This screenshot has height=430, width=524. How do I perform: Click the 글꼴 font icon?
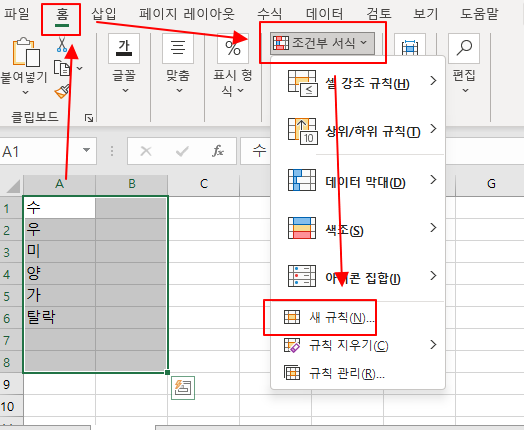click(124, 48)
